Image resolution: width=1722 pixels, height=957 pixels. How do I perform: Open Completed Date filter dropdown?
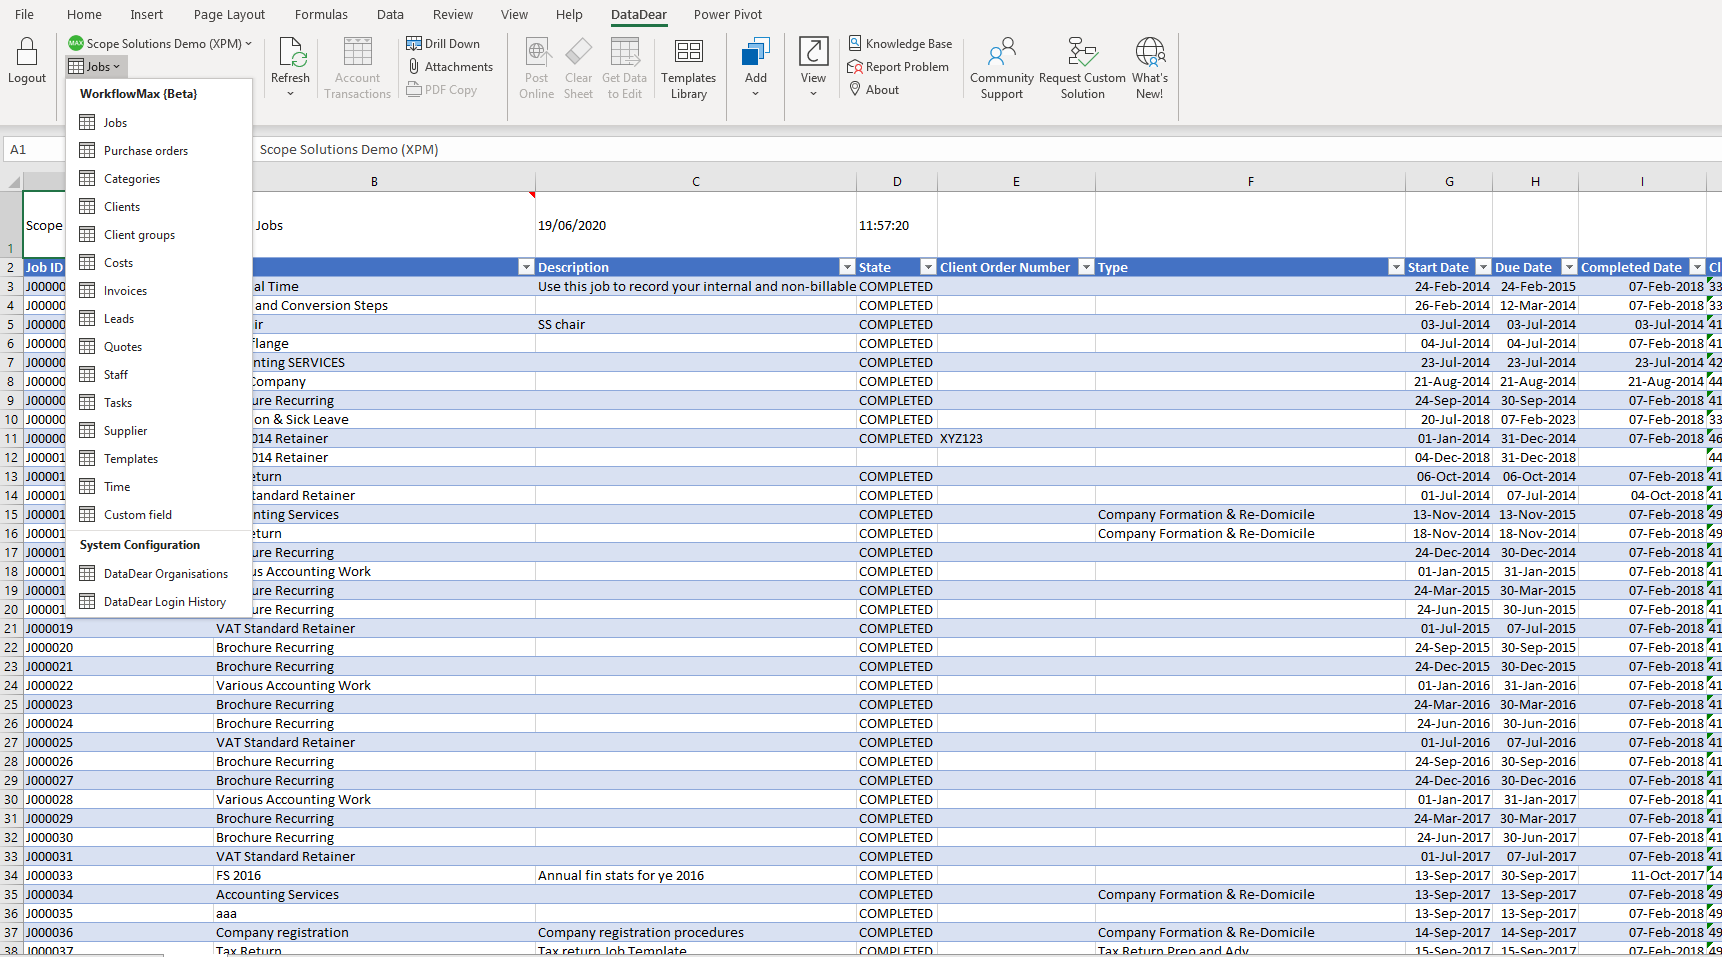pos(1697,267)
